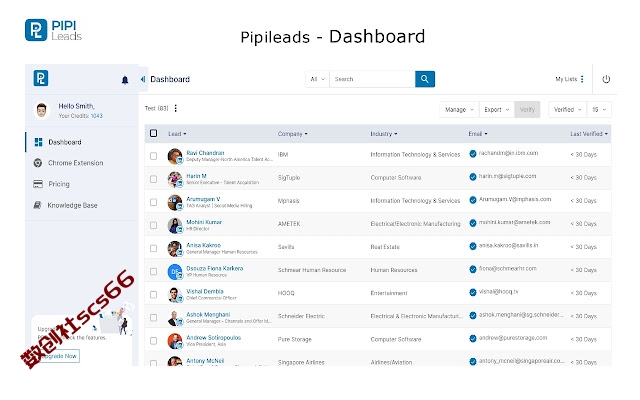Click the Dashboard grid icon in the sidebar
This screenshot has width=640, height=400.
tap(38, 142)
